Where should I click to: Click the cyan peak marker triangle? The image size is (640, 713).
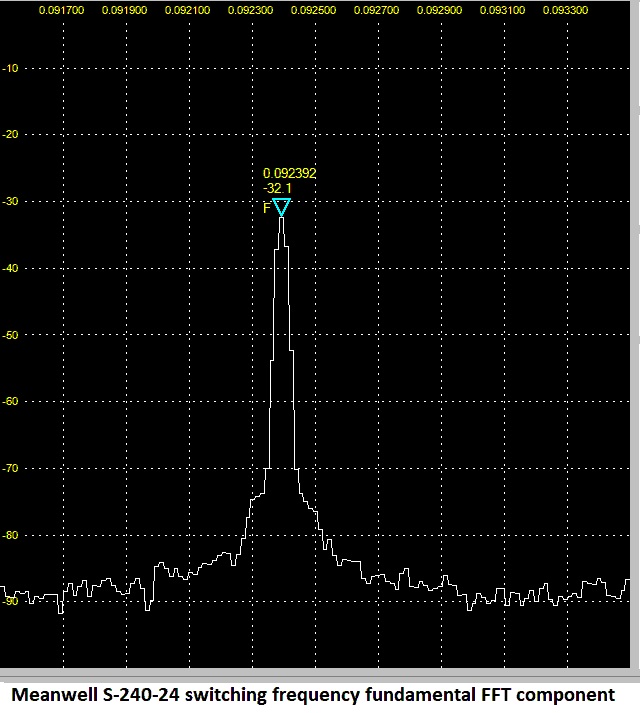point(282,207)
